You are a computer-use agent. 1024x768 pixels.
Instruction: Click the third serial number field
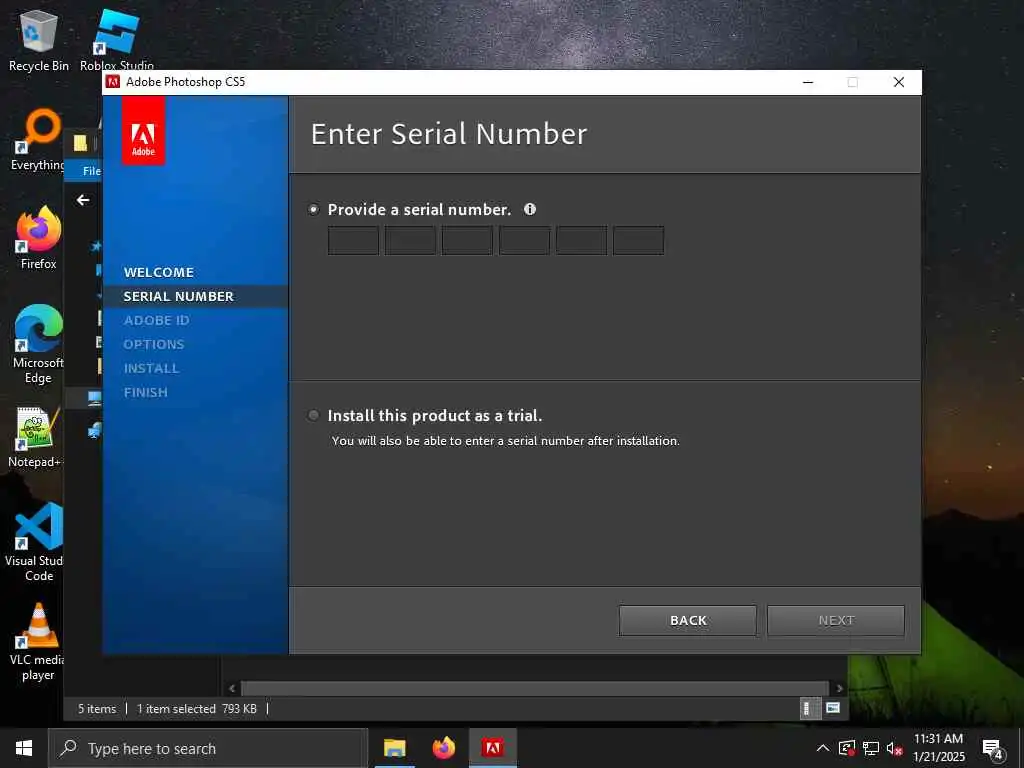click(x=468, y=240)
